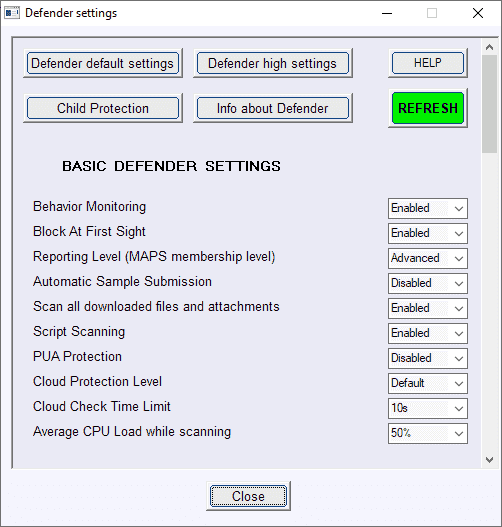Click the scrollbar up arrow
The image size is (502, 527).
(x=489, y=47)
